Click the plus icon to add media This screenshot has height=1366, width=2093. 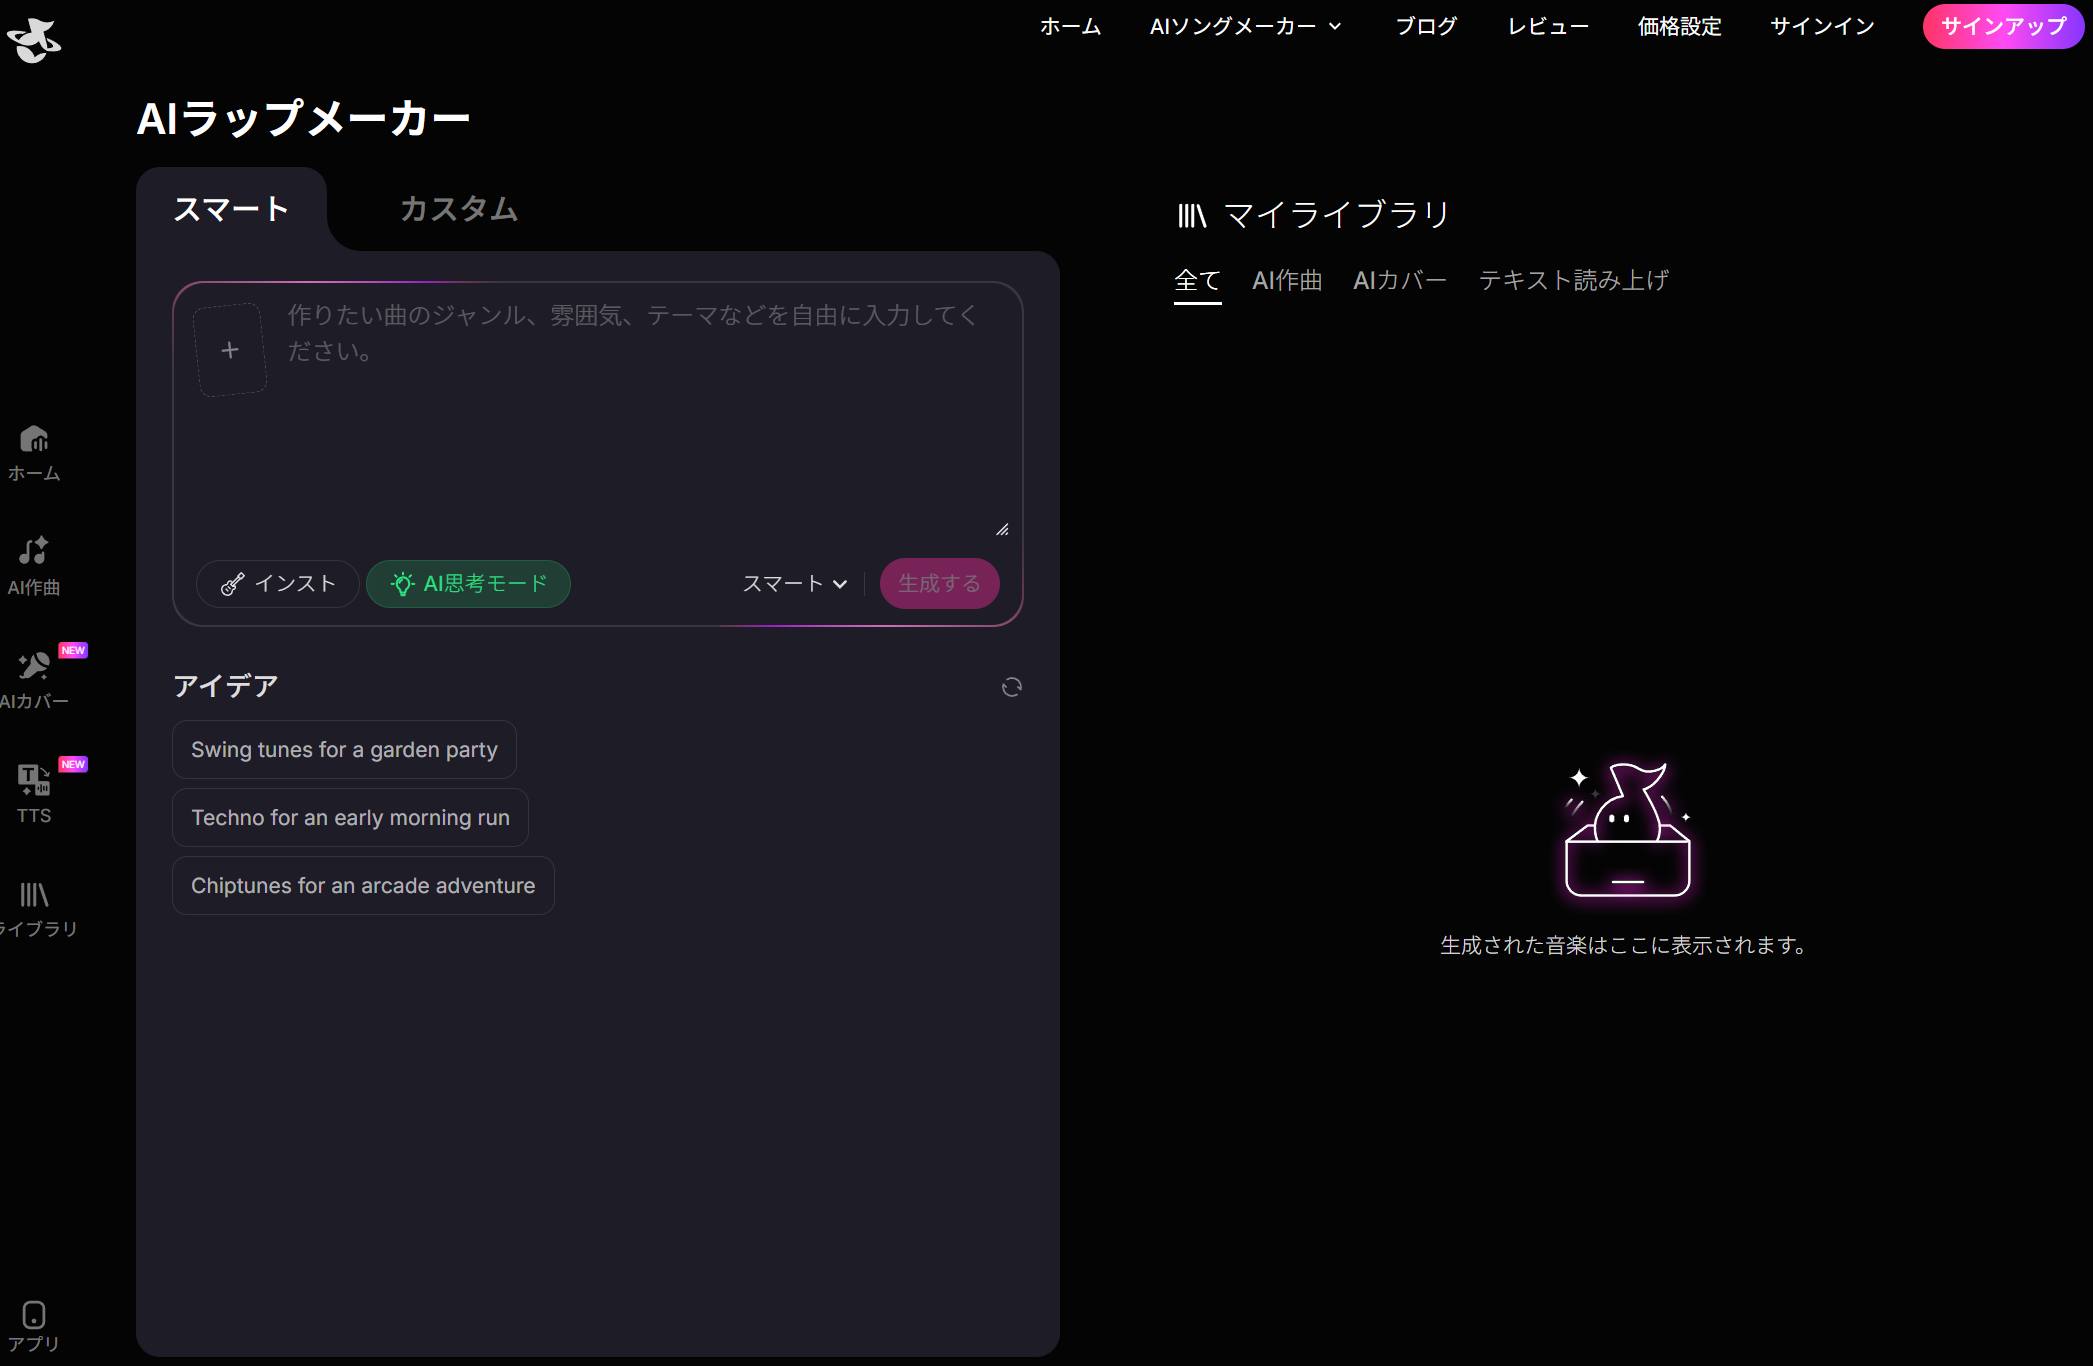230,349
